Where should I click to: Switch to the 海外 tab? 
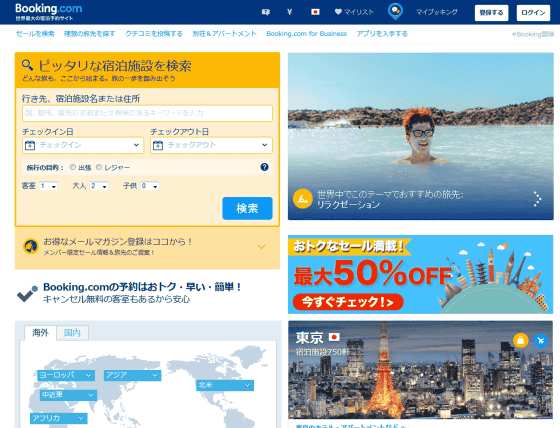[40, 333]
